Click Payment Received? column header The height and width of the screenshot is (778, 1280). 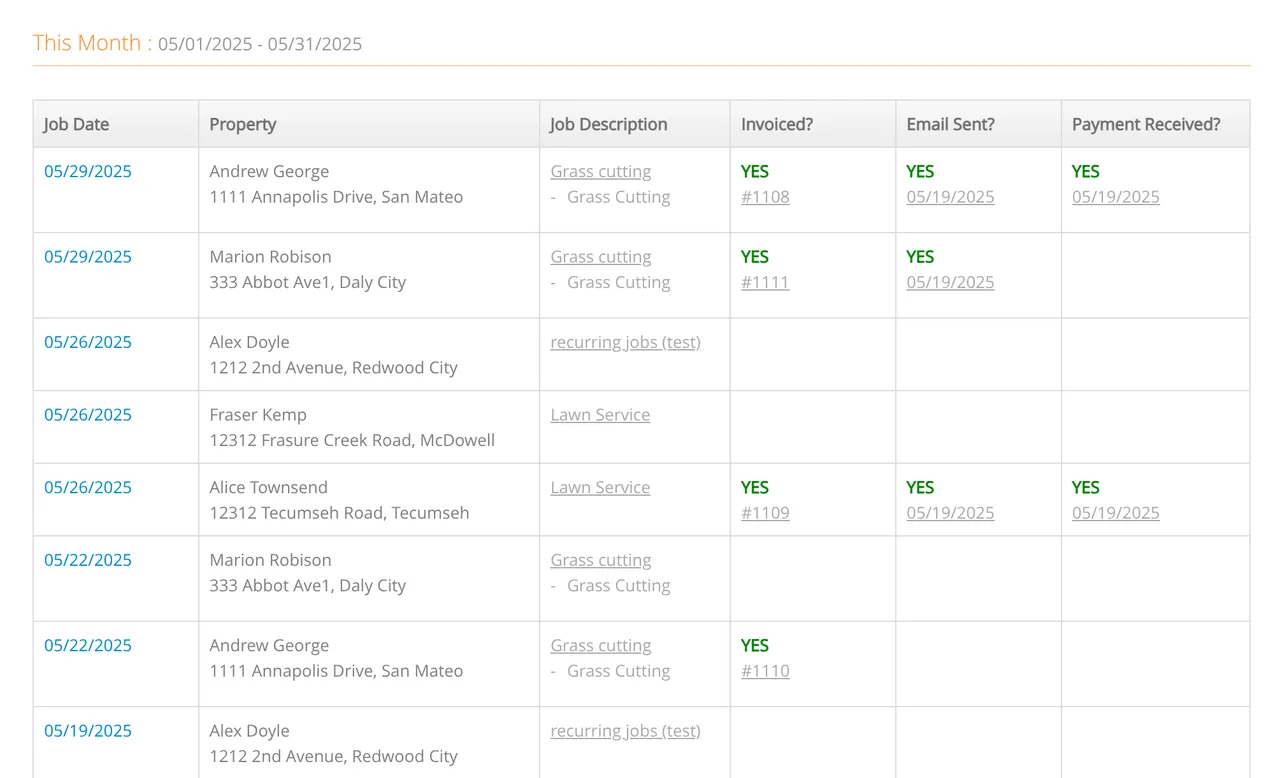(1146, 124)
